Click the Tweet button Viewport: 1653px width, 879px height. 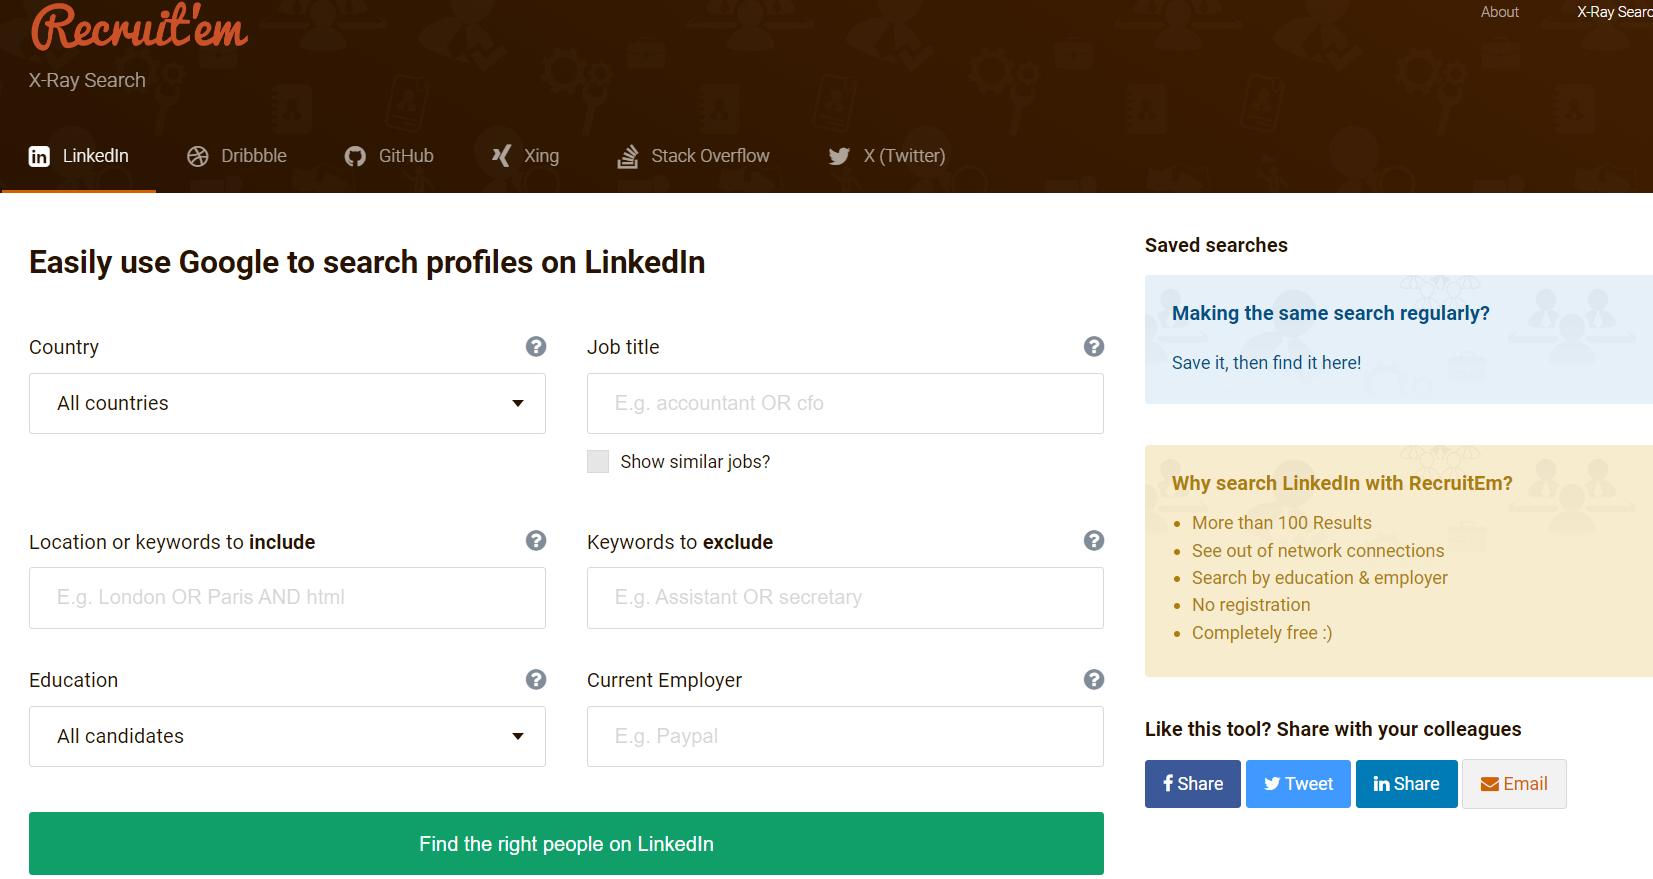click(1298, 784)
